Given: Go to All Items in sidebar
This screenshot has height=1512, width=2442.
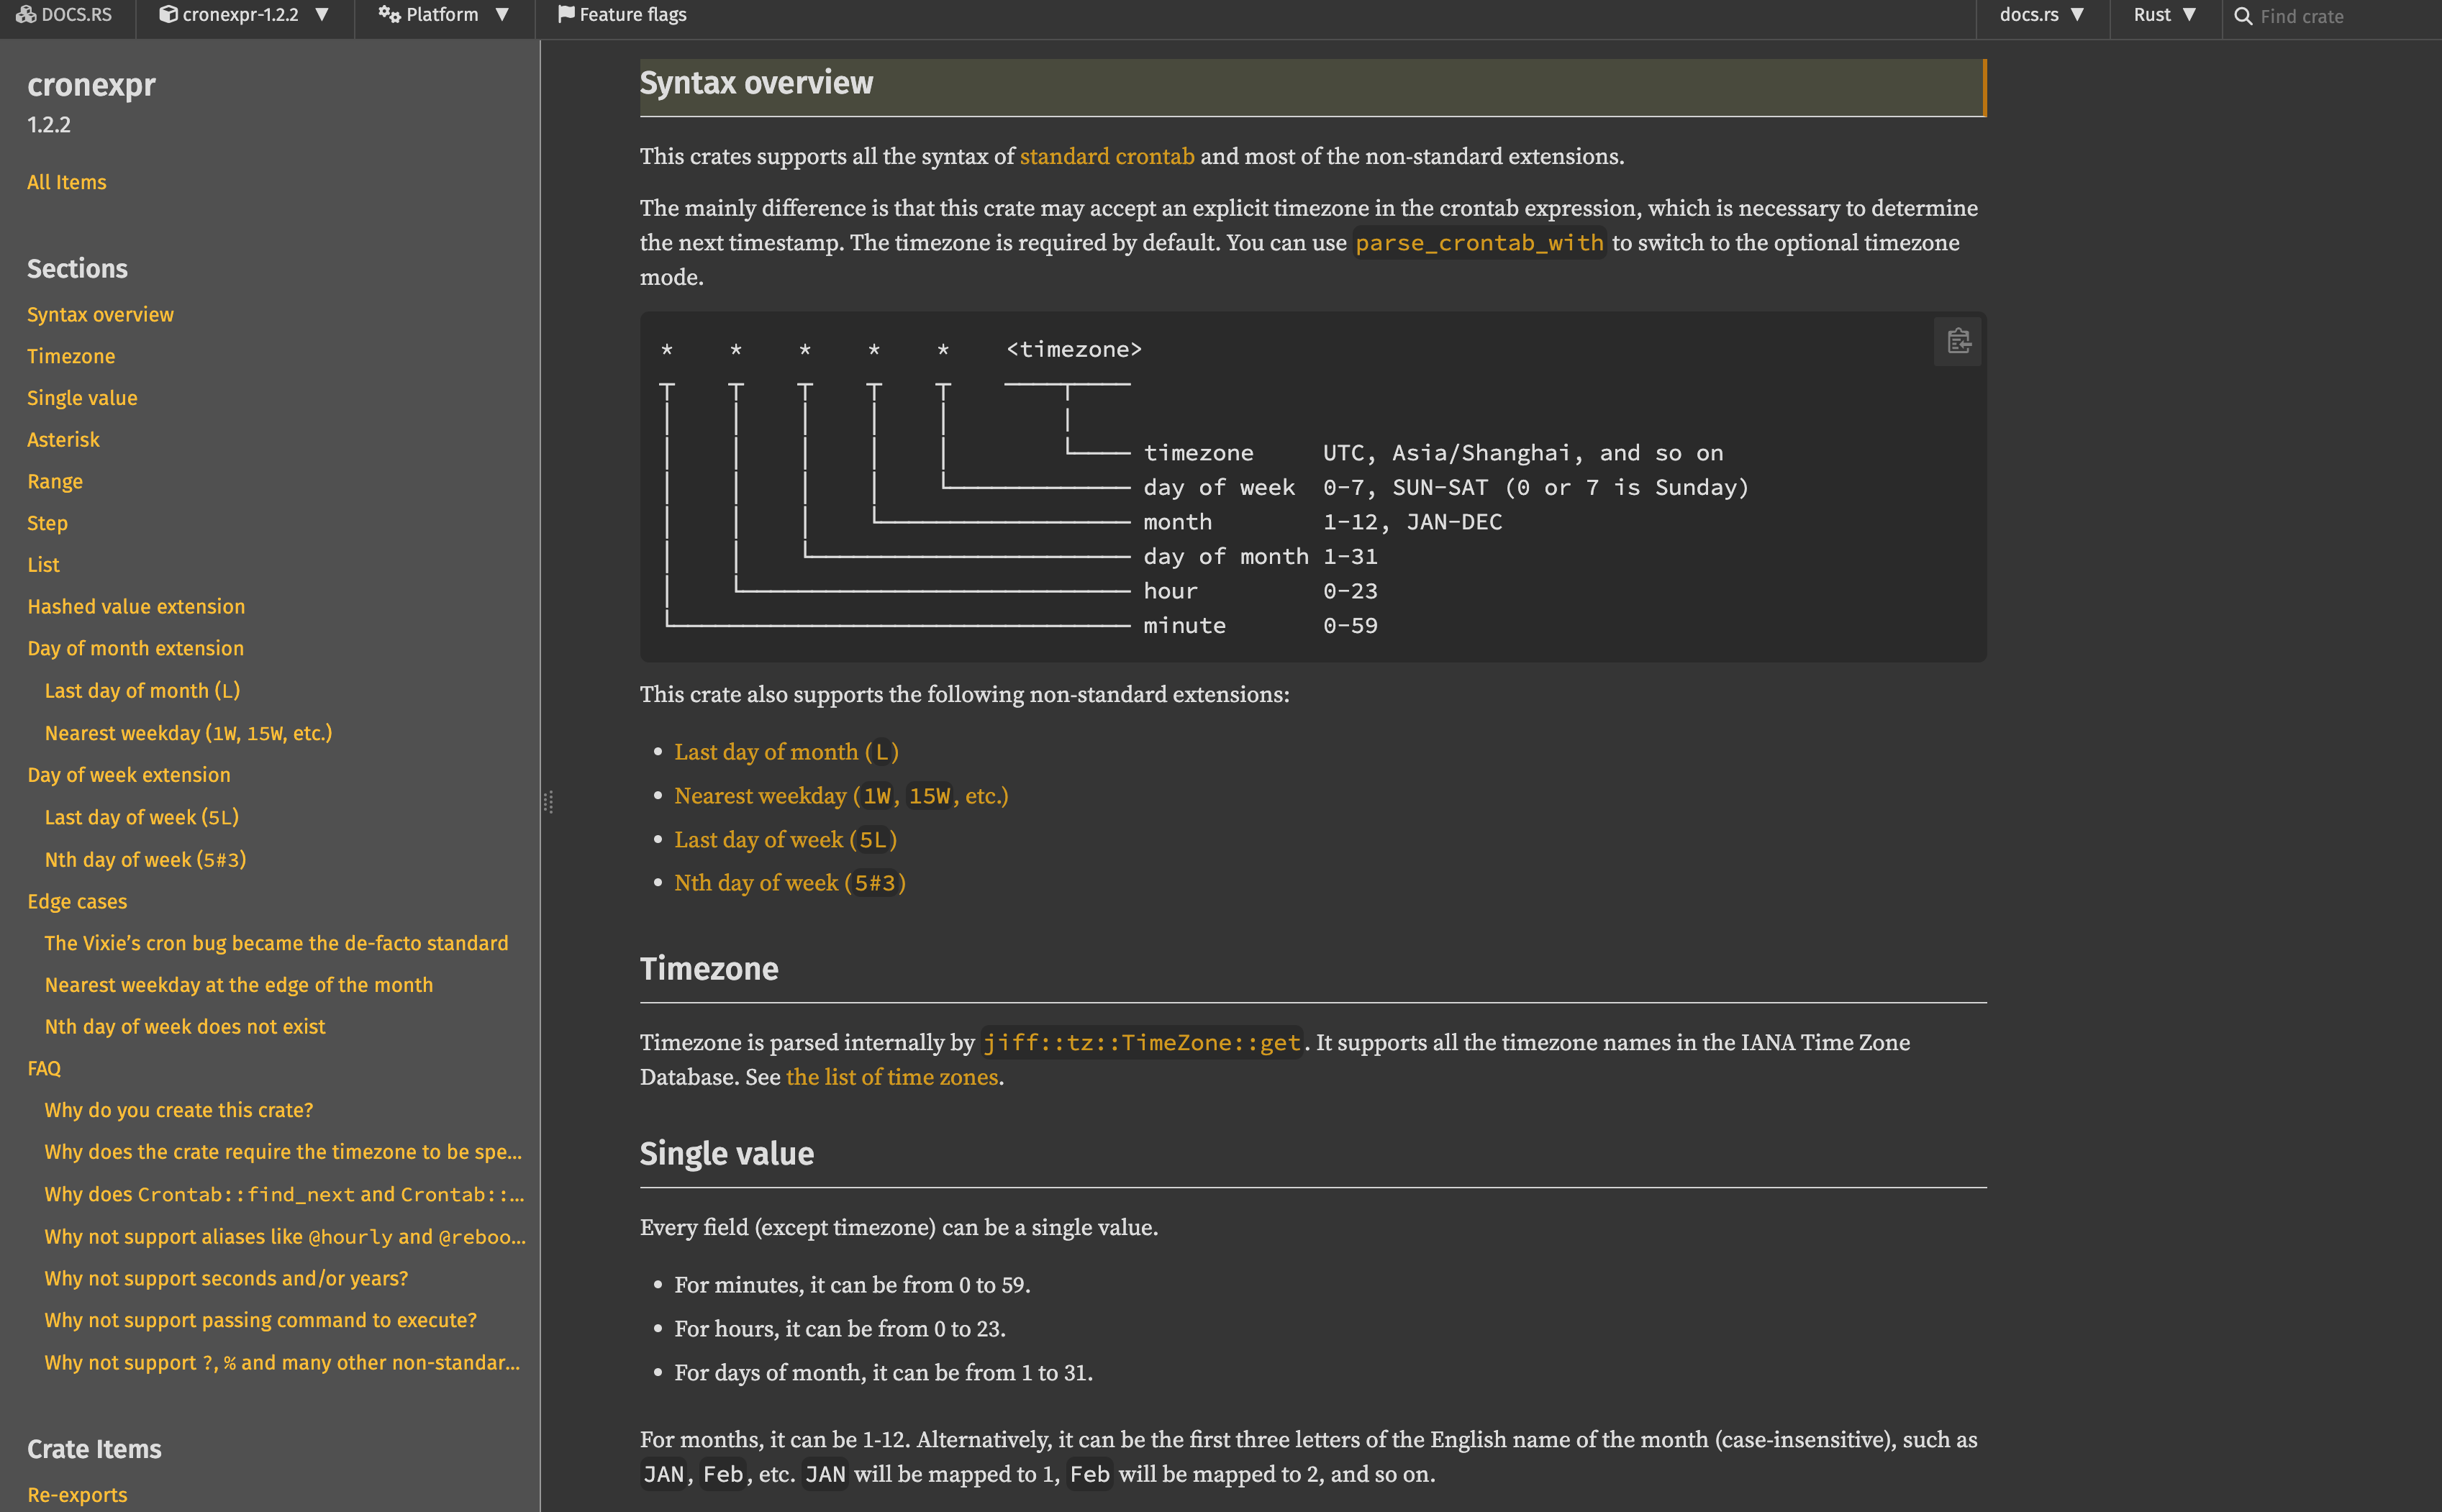Looking at the screenshot, I should [x=66, y=182].
